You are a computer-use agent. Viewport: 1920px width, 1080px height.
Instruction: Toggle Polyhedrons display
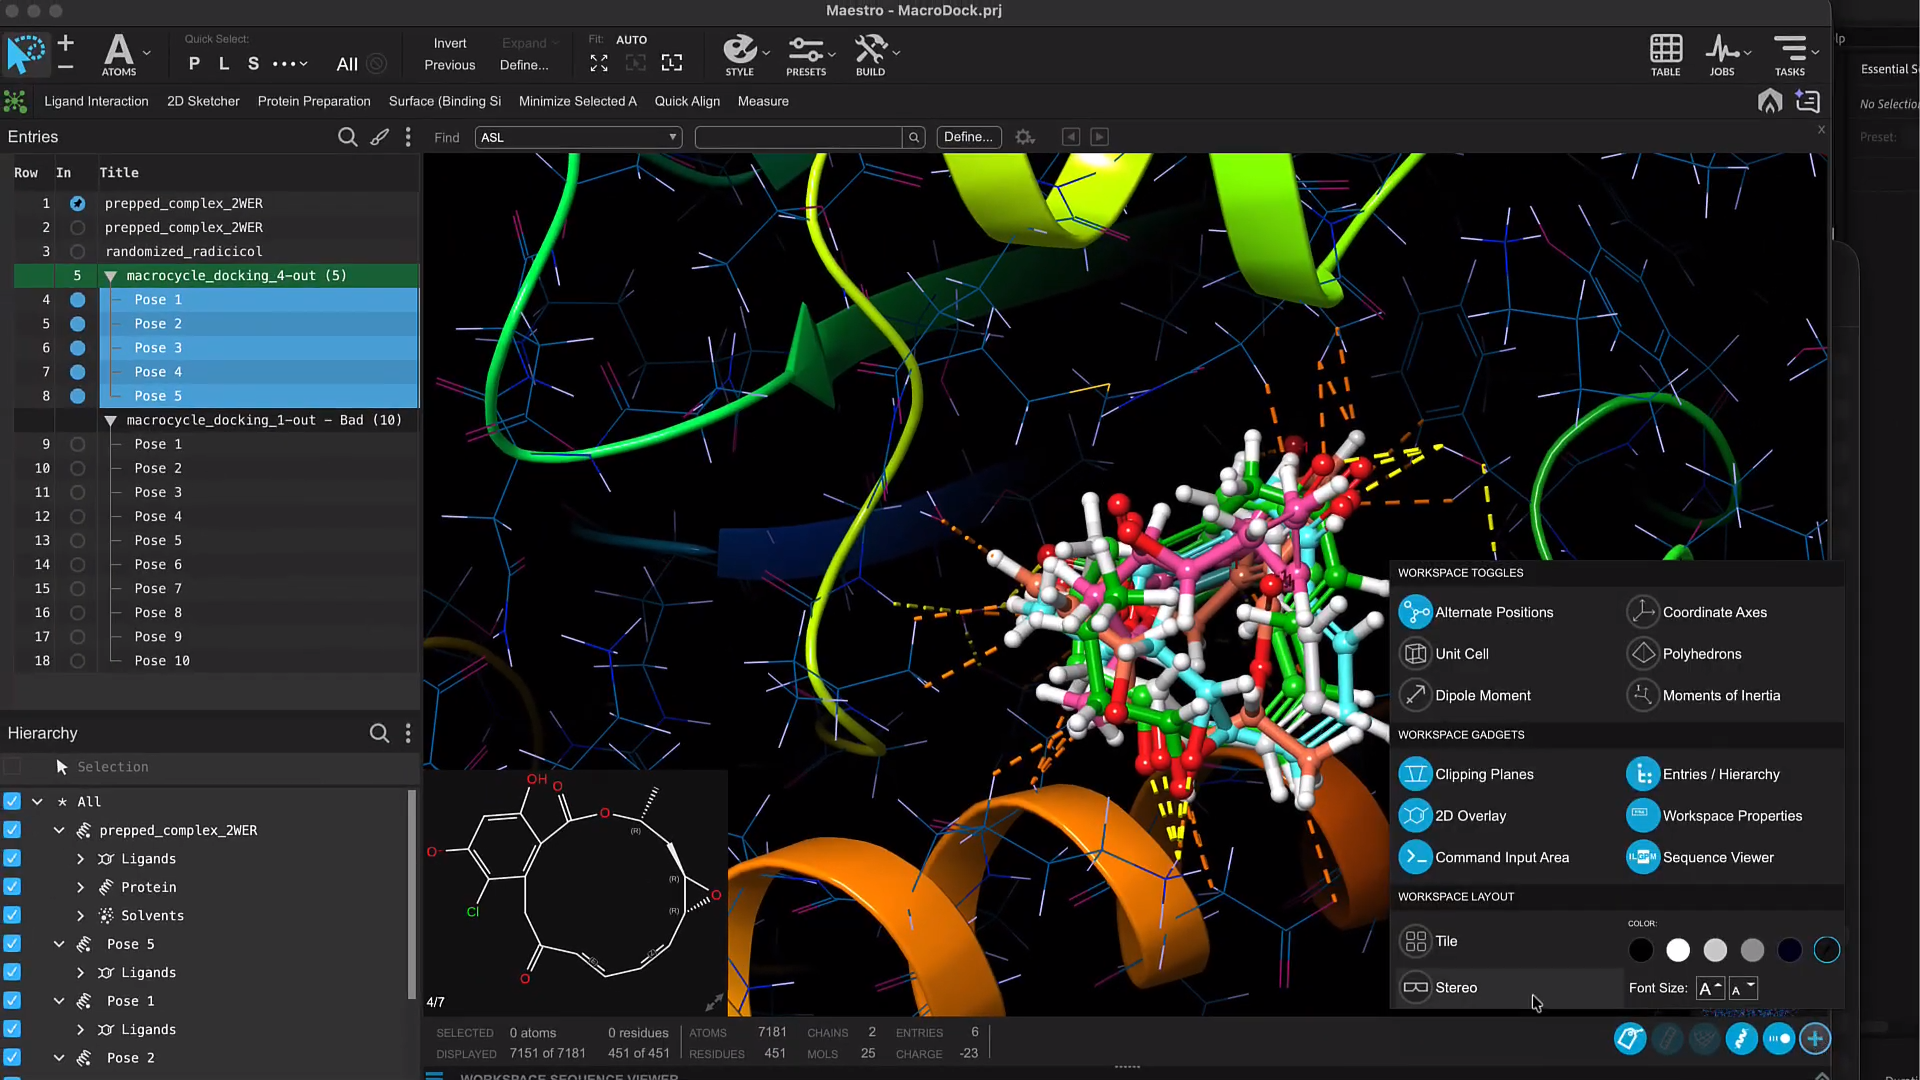(x=1684, y=654)
